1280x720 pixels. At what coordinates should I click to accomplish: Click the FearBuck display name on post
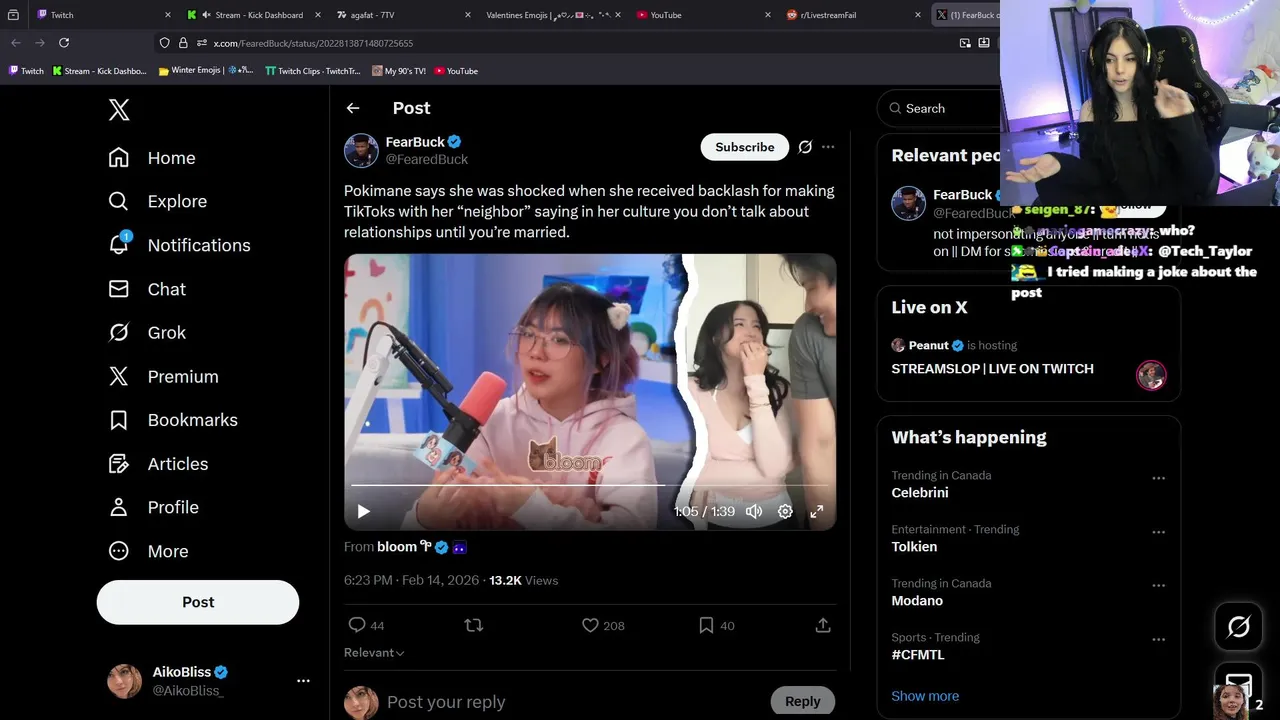click(x=415, y=142)
